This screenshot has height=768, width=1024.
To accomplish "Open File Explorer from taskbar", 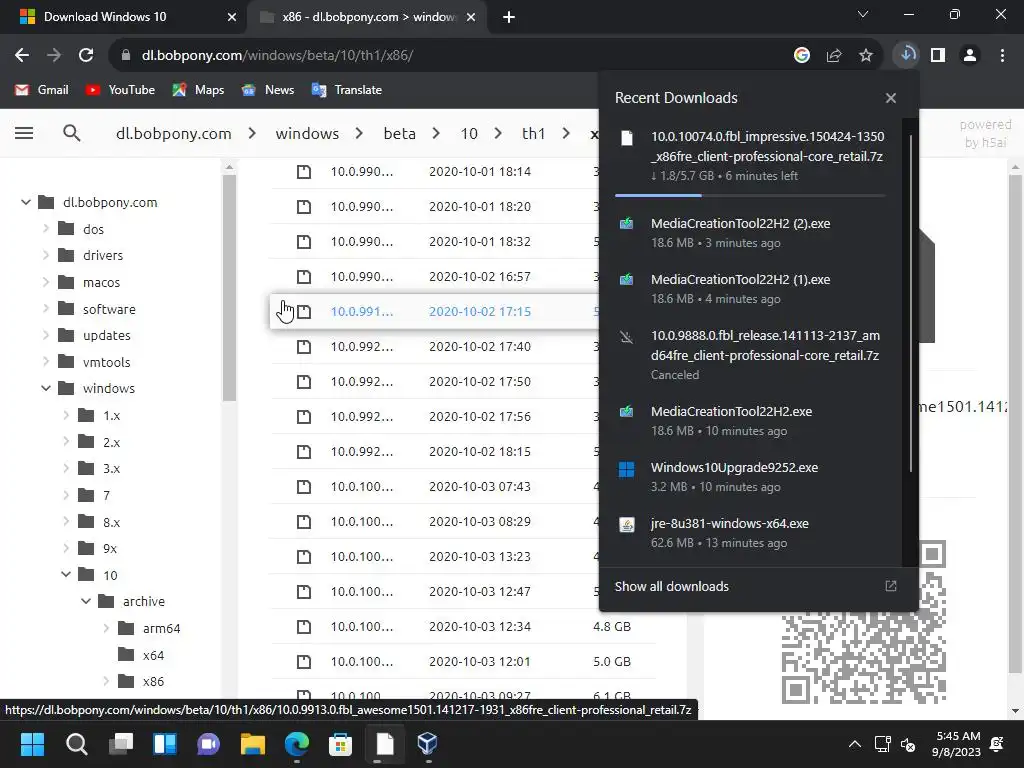I will pyautogui.click(x=253, y=744).
